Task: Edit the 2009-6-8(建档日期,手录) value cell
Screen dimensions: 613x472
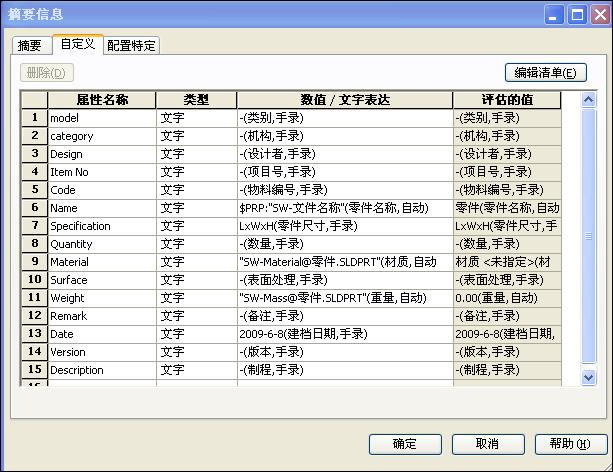Action: 345,334
